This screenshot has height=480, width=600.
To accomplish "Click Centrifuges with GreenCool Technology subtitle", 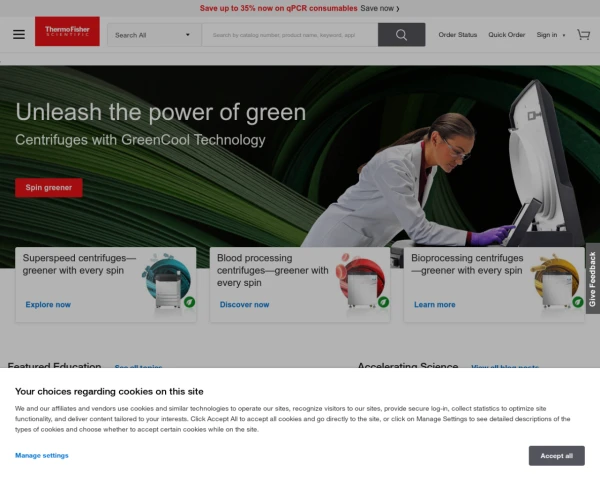I will (x=140, y=140).
